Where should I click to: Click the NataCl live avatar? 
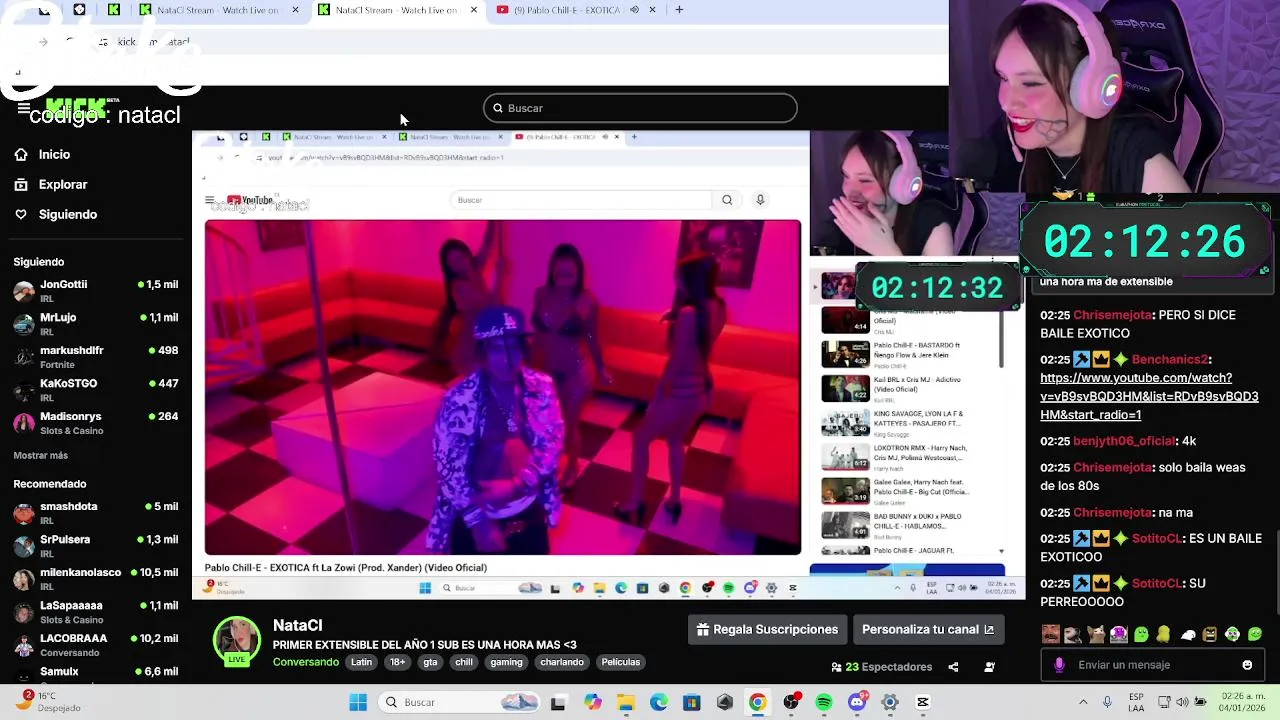236,640
